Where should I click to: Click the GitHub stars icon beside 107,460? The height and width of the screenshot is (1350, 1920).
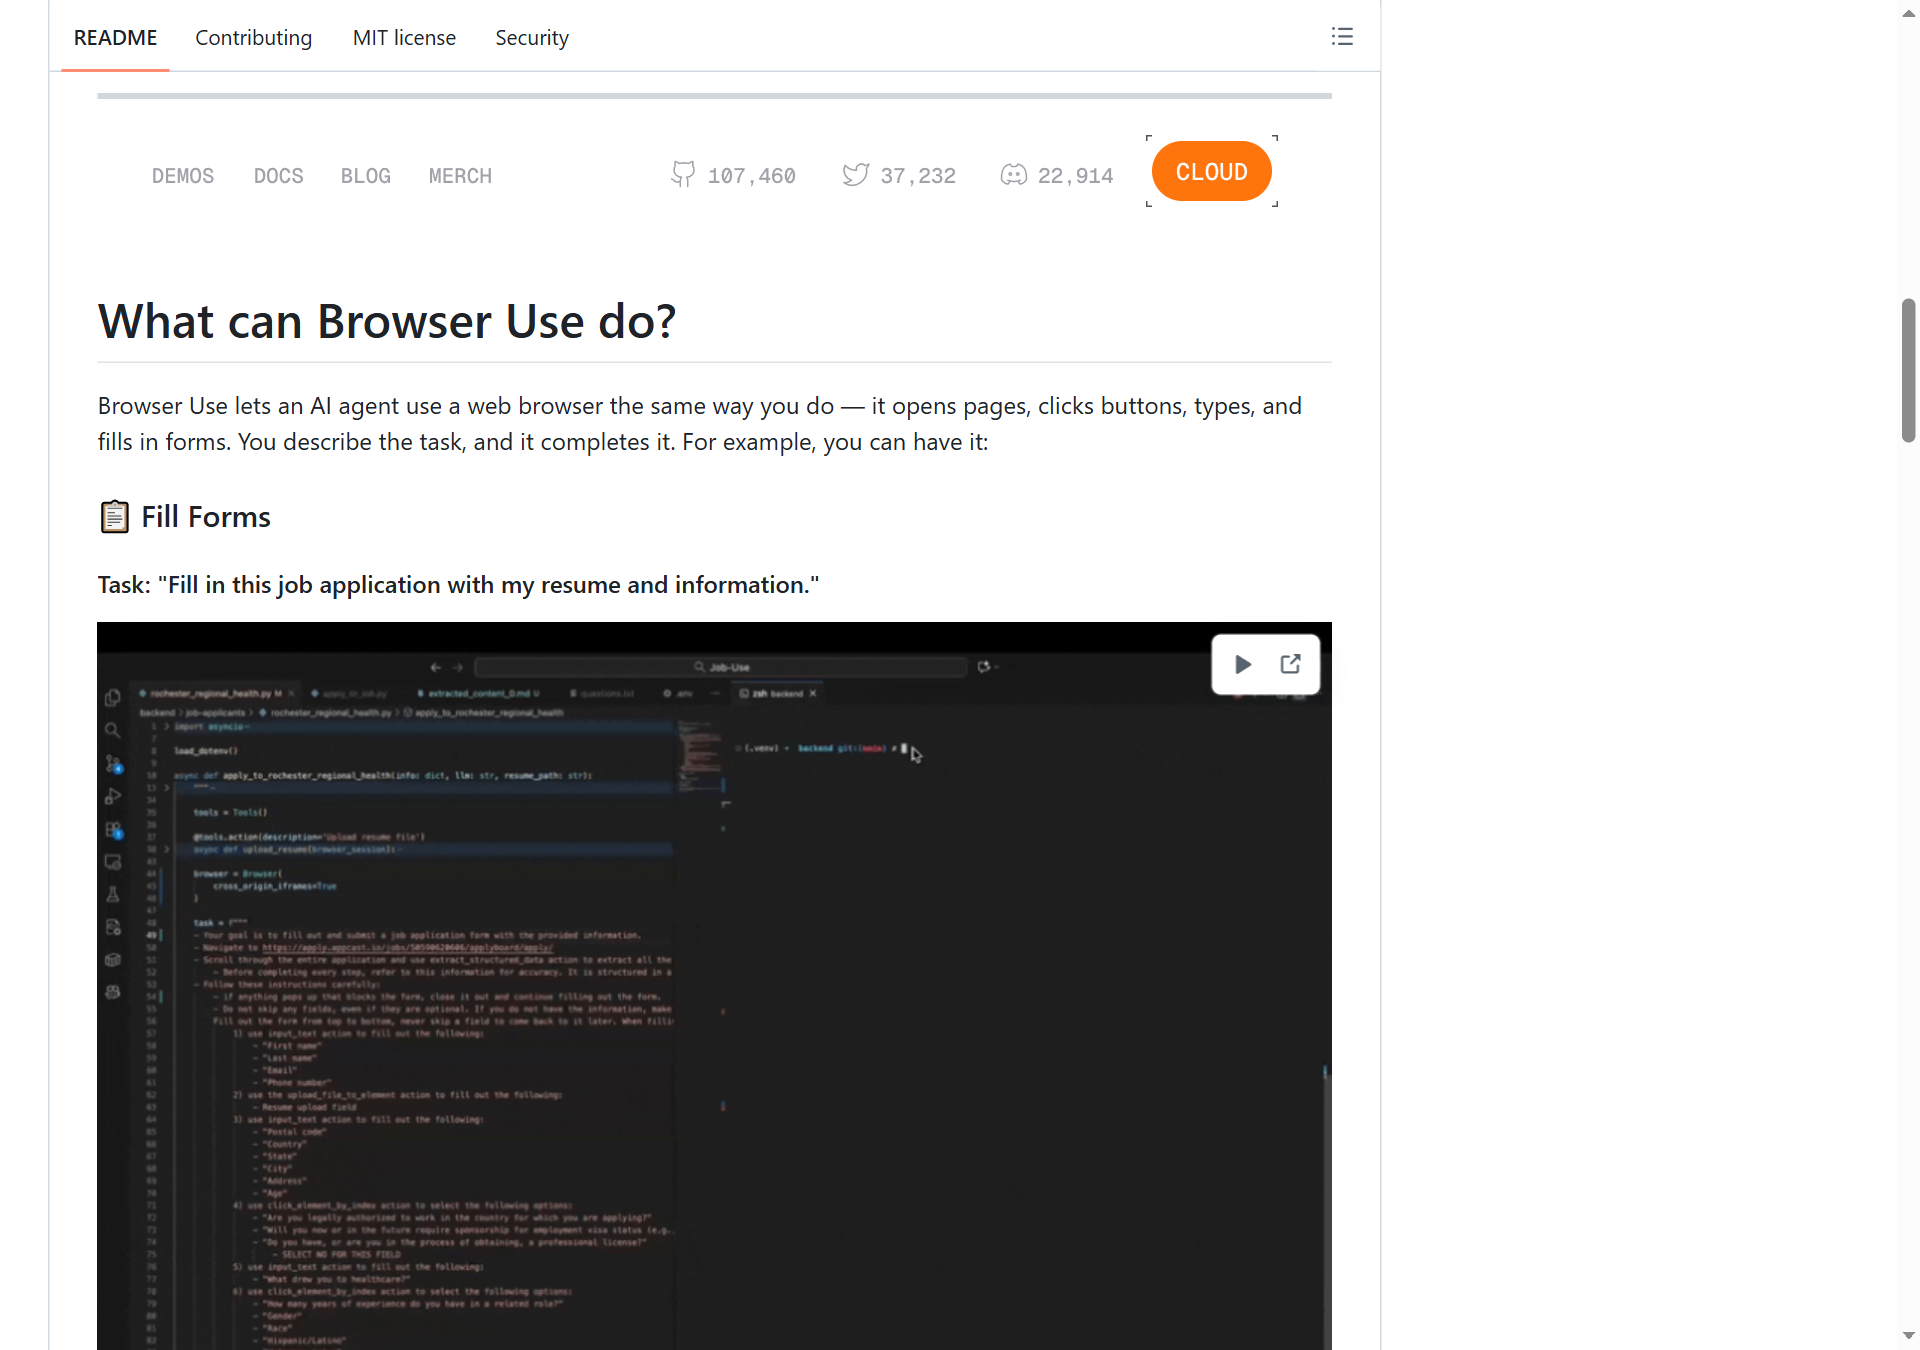[x=683, y=175]
